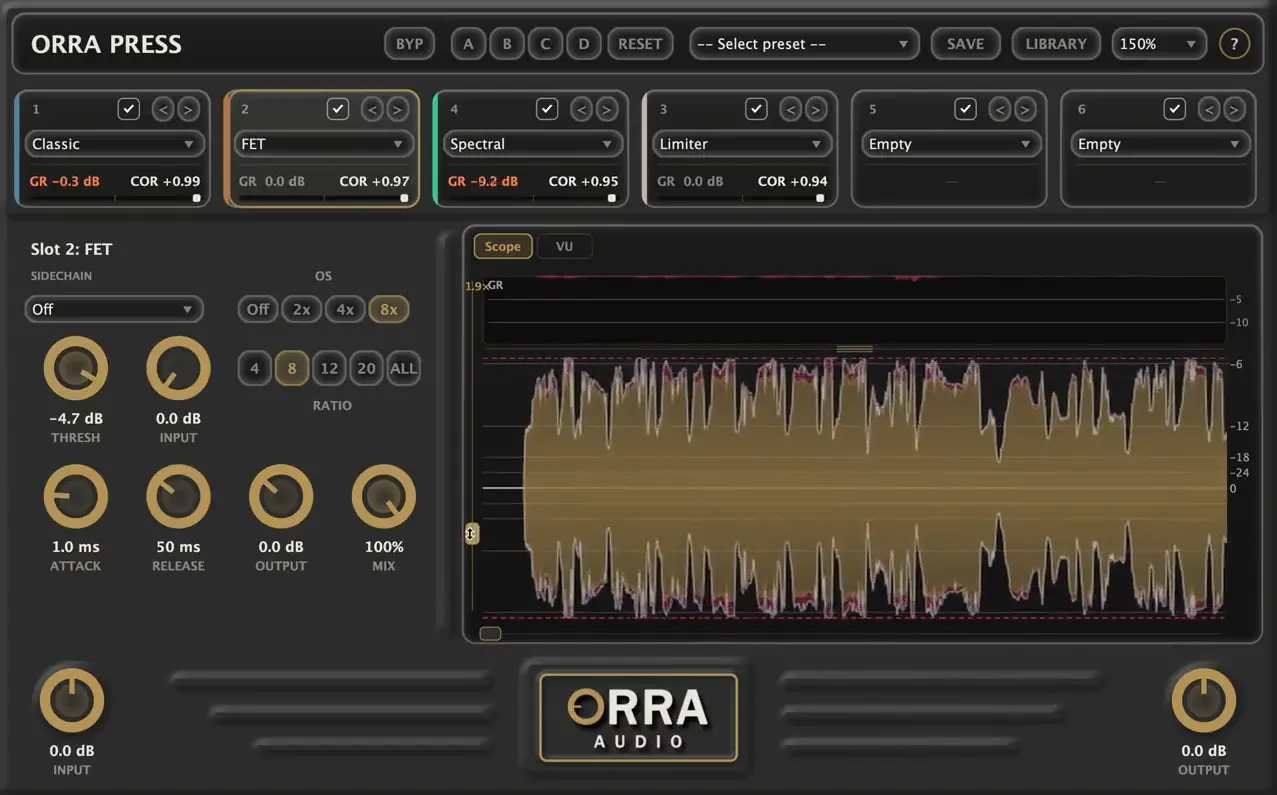Open the Select preset dropdown
Viewport: 1277px width, 795px height.
pyautogui.click(x=804, y=44)
